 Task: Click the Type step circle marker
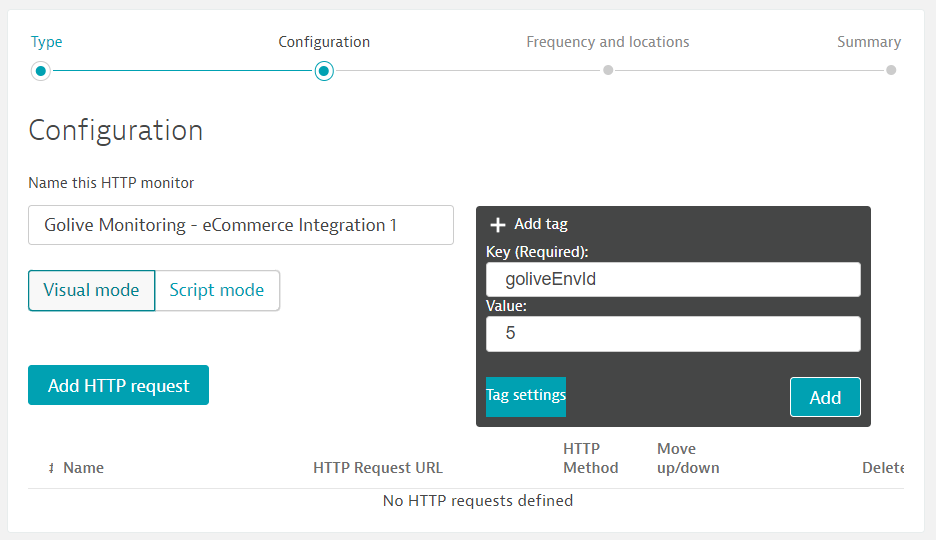[x=40, y=71]
